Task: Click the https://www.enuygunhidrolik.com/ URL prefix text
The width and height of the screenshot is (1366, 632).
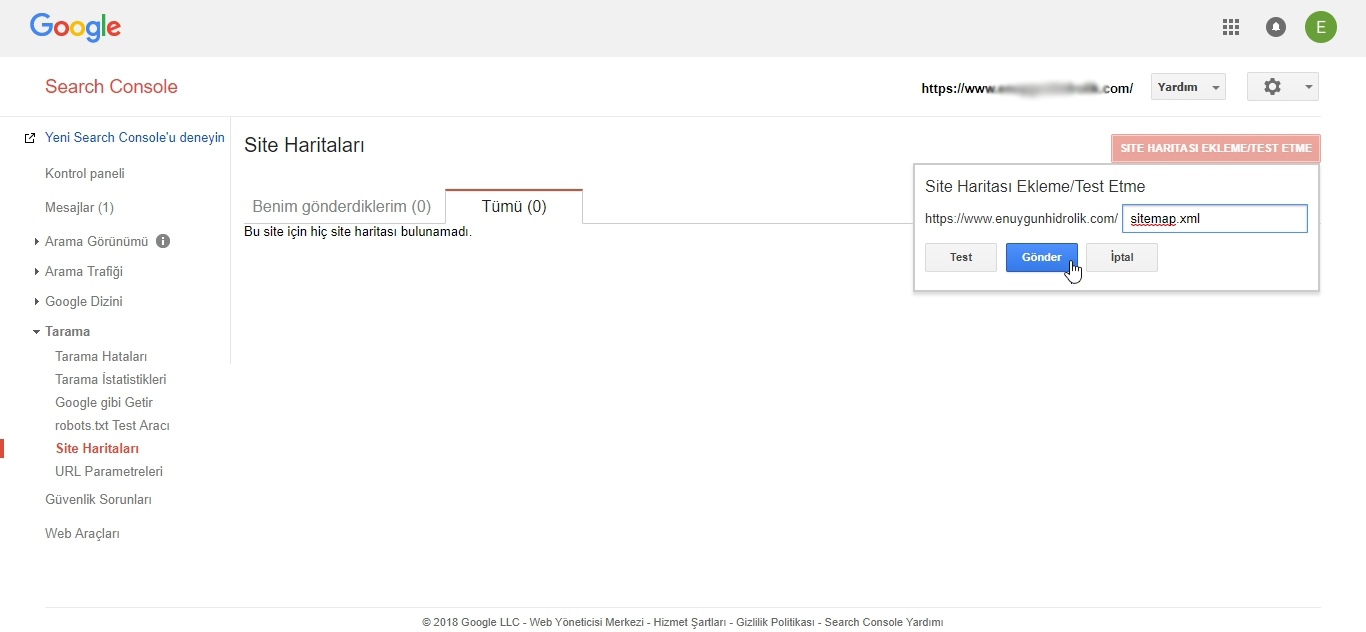Action: [x=1021, y=218]
